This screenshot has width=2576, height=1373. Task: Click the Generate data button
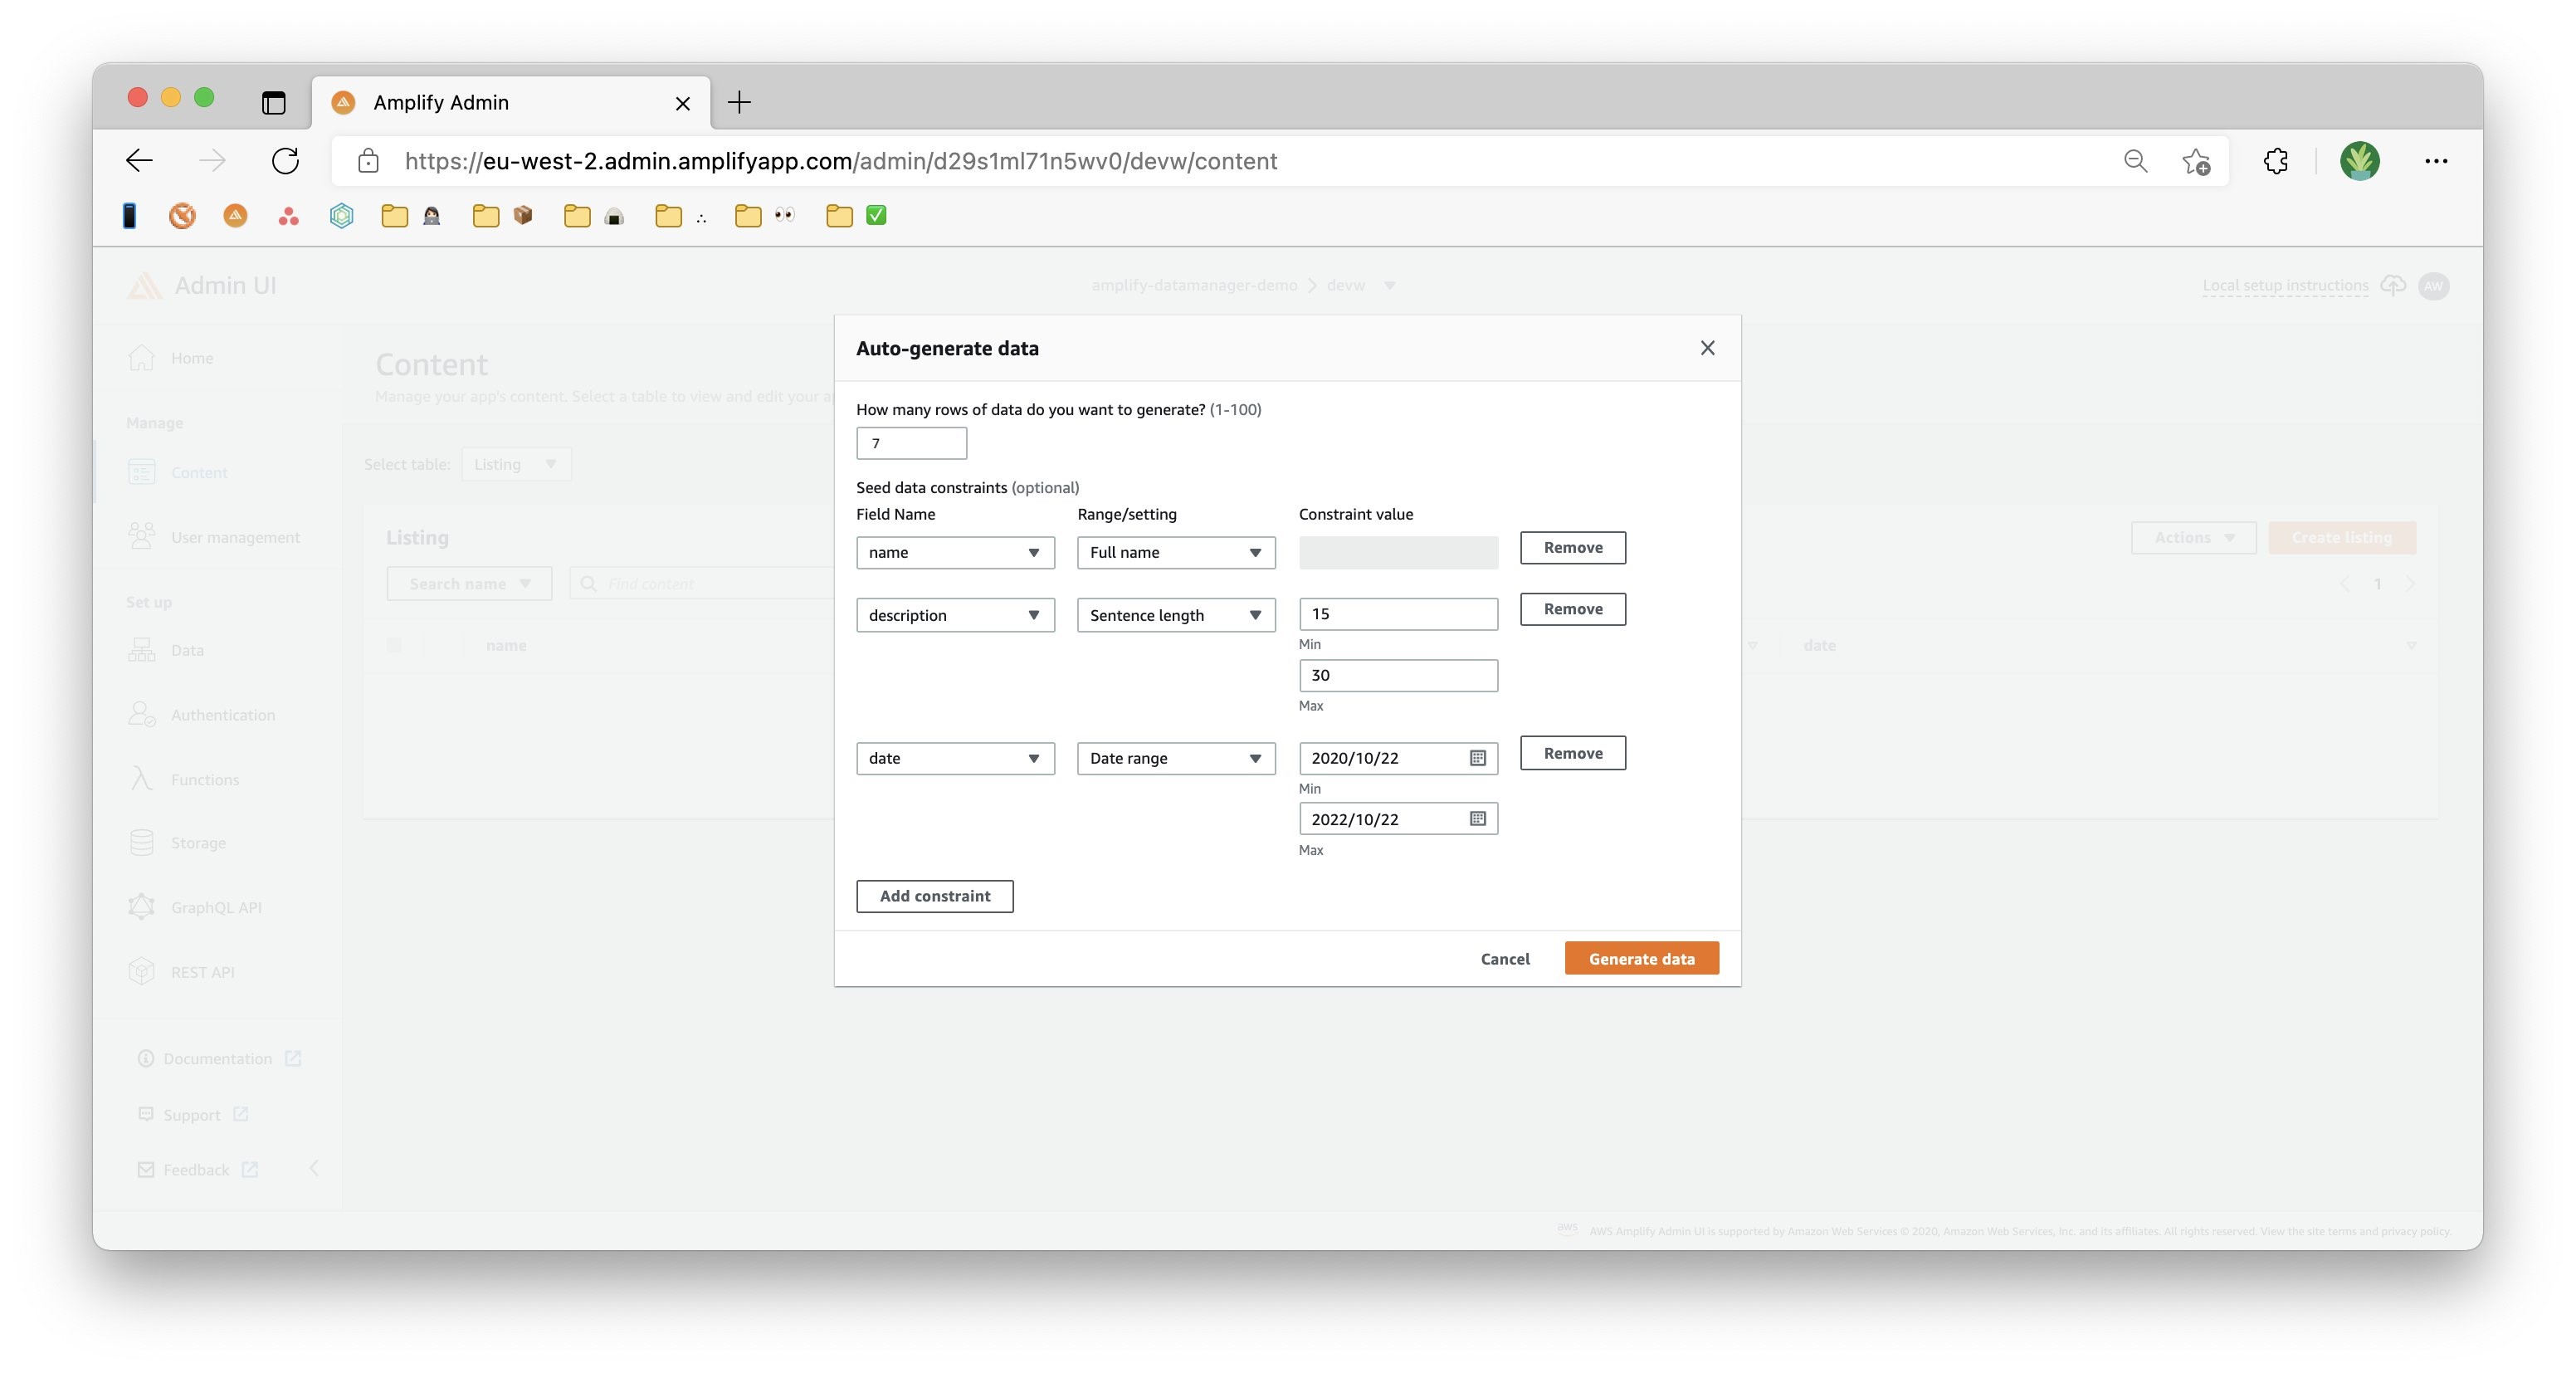point(1641,958)
